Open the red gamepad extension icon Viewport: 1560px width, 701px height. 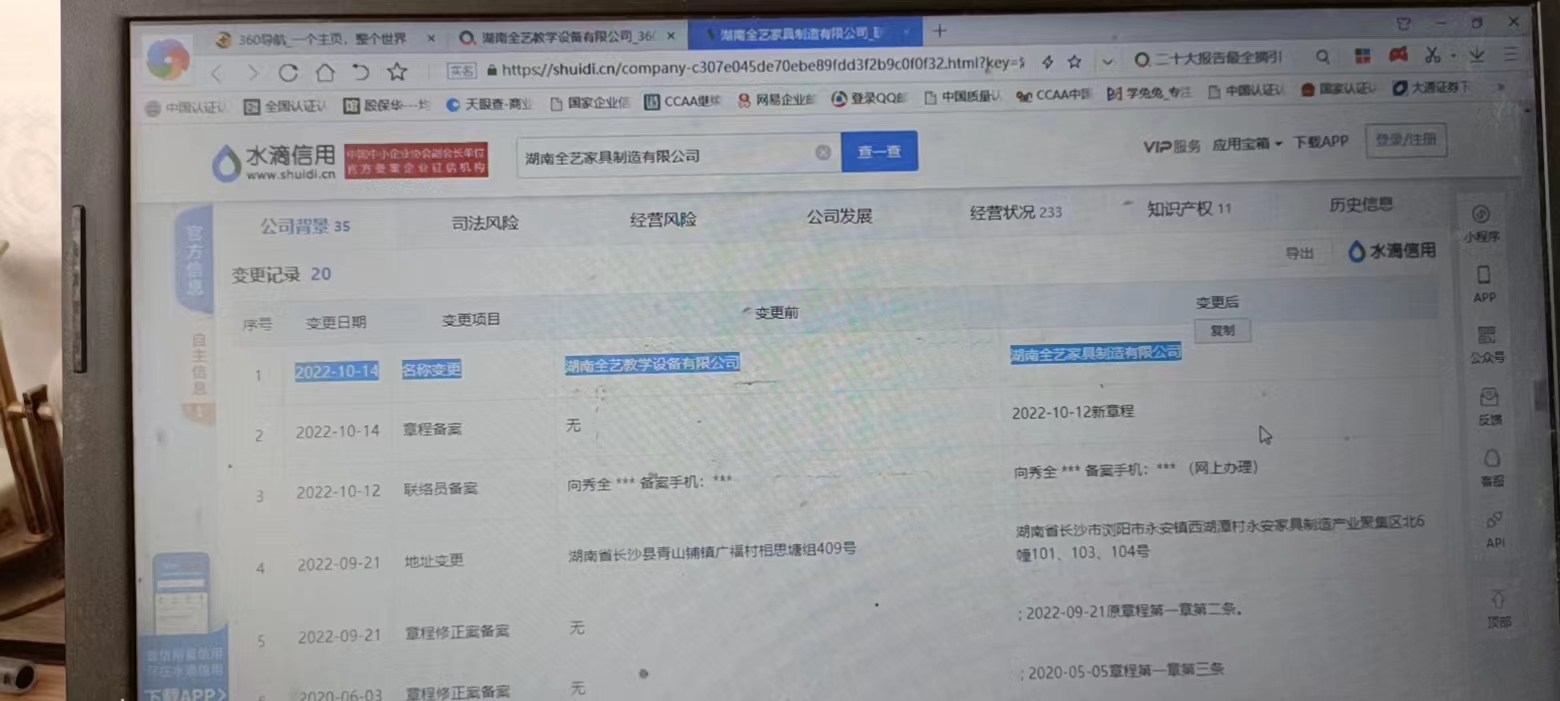coord(1398,55)
